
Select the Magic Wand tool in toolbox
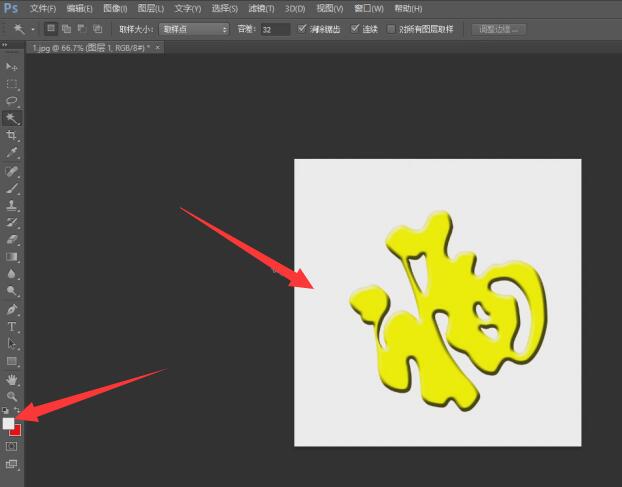pyautogui.click(x=12, y=118)
